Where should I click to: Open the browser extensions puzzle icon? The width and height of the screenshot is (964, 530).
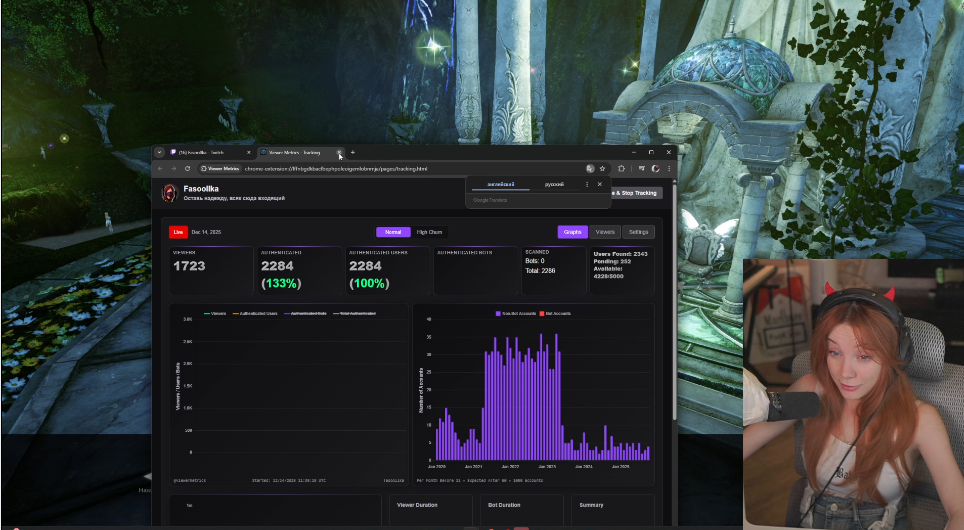621,168
